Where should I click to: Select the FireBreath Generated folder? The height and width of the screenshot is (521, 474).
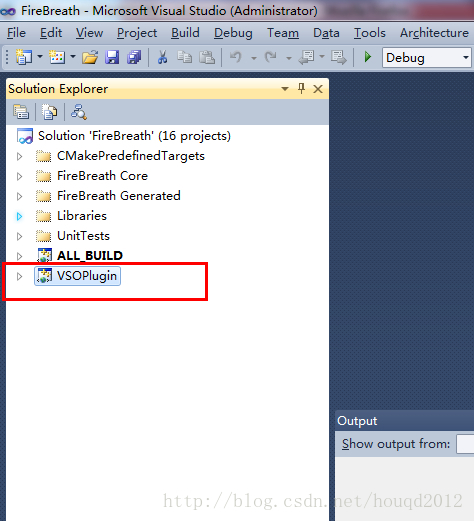pos(119,196)
